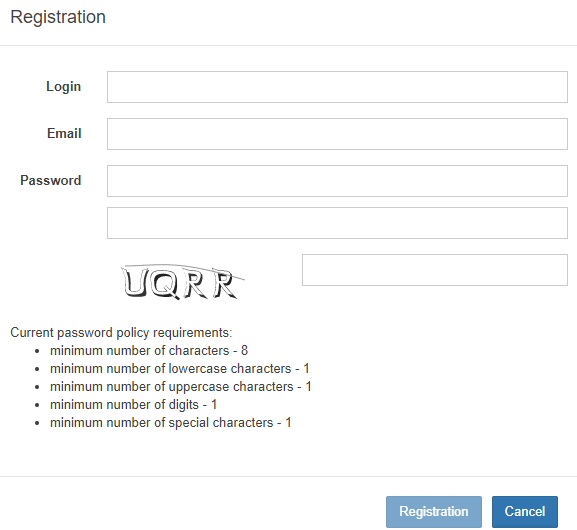This screenshot has width=577, height=530.
Task: Click the minimum uppercase characters rule
Action: (x=181, y=386)
